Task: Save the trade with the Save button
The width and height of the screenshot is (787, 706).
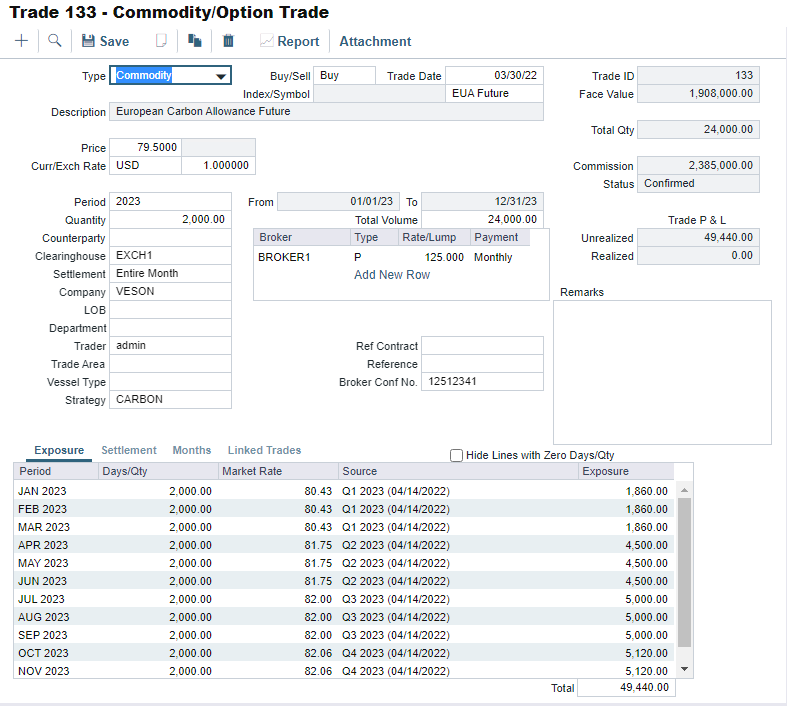Action: coord(105,41)
